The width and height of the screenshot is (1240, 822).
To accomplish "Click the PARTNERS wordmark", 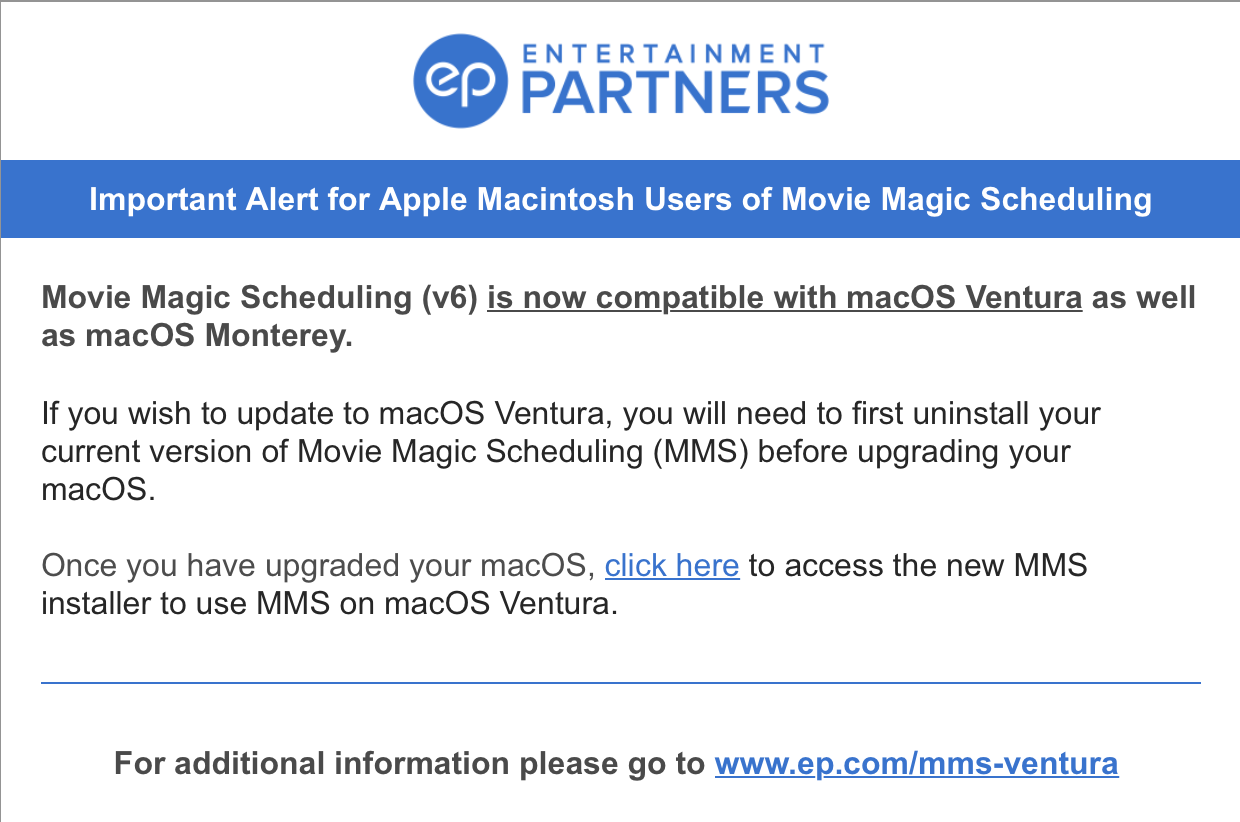I will 675,94.
